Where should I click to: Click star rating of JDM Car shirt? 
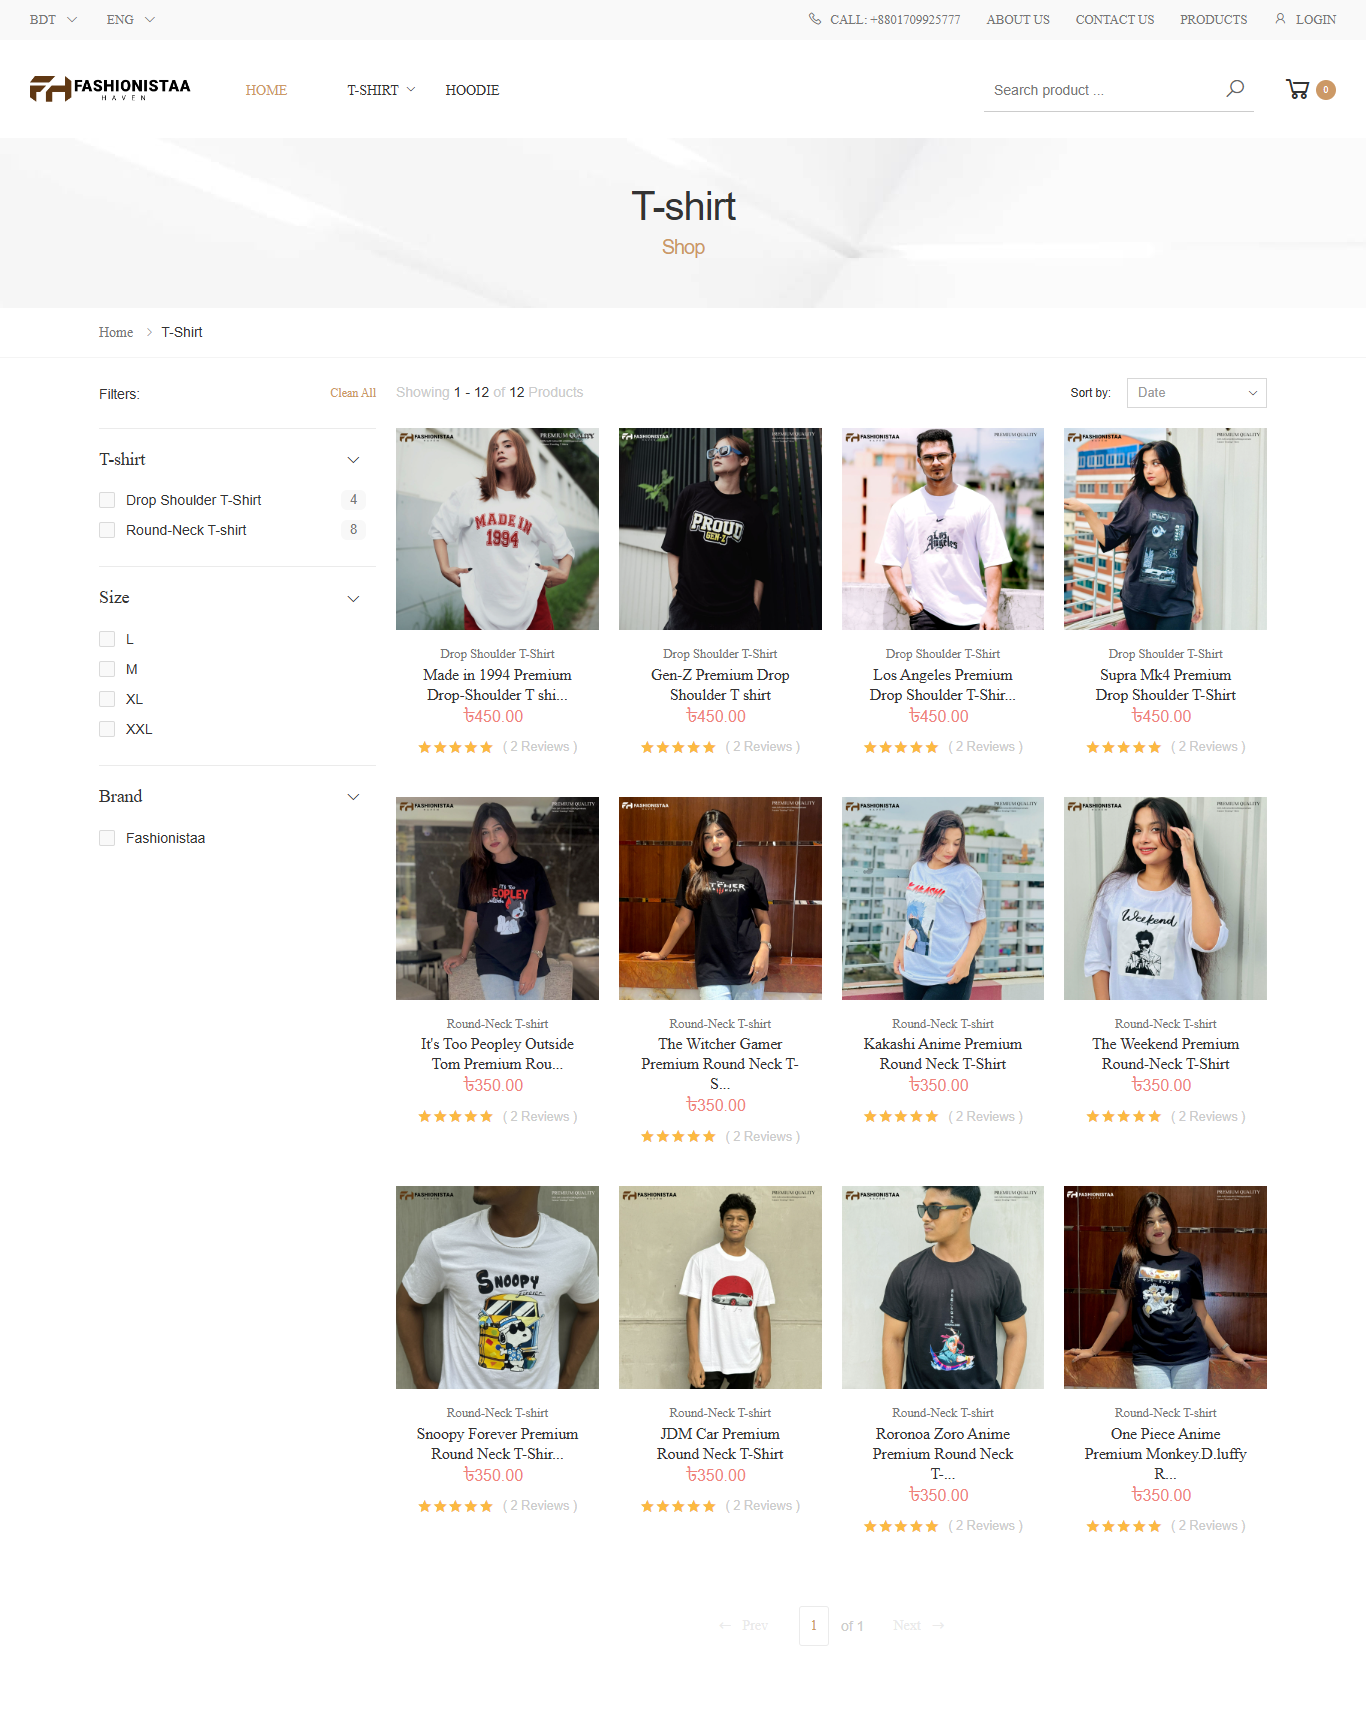678,1506
